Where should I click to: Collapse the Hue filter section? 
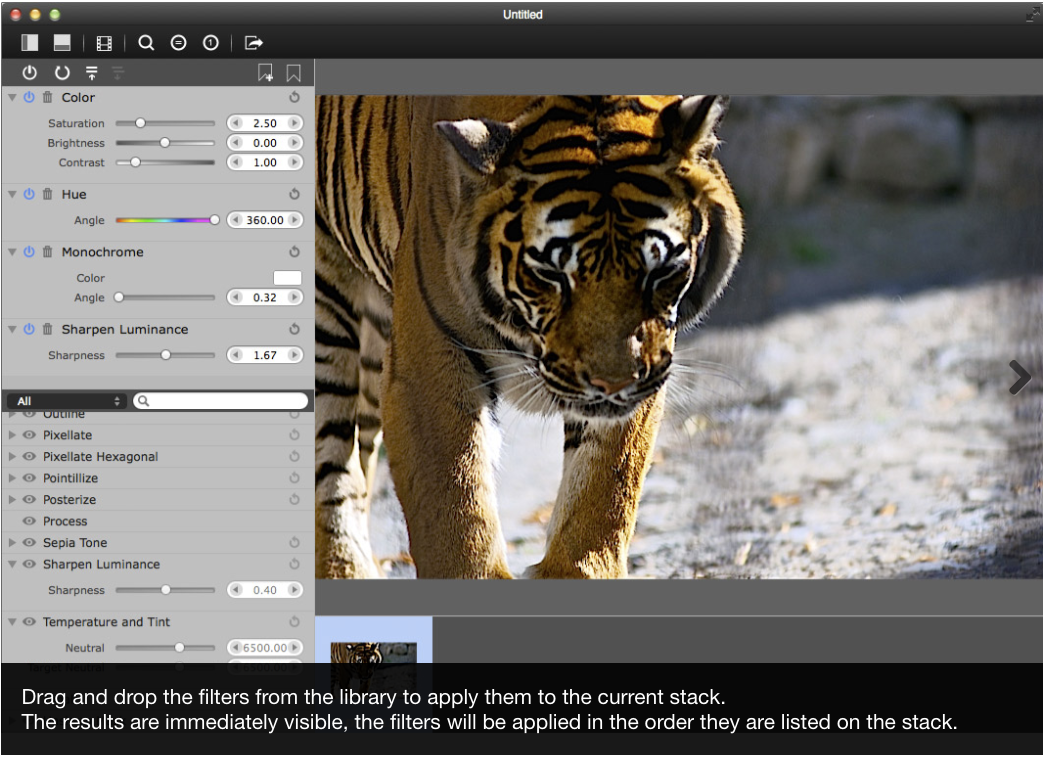tap(12, 194)
